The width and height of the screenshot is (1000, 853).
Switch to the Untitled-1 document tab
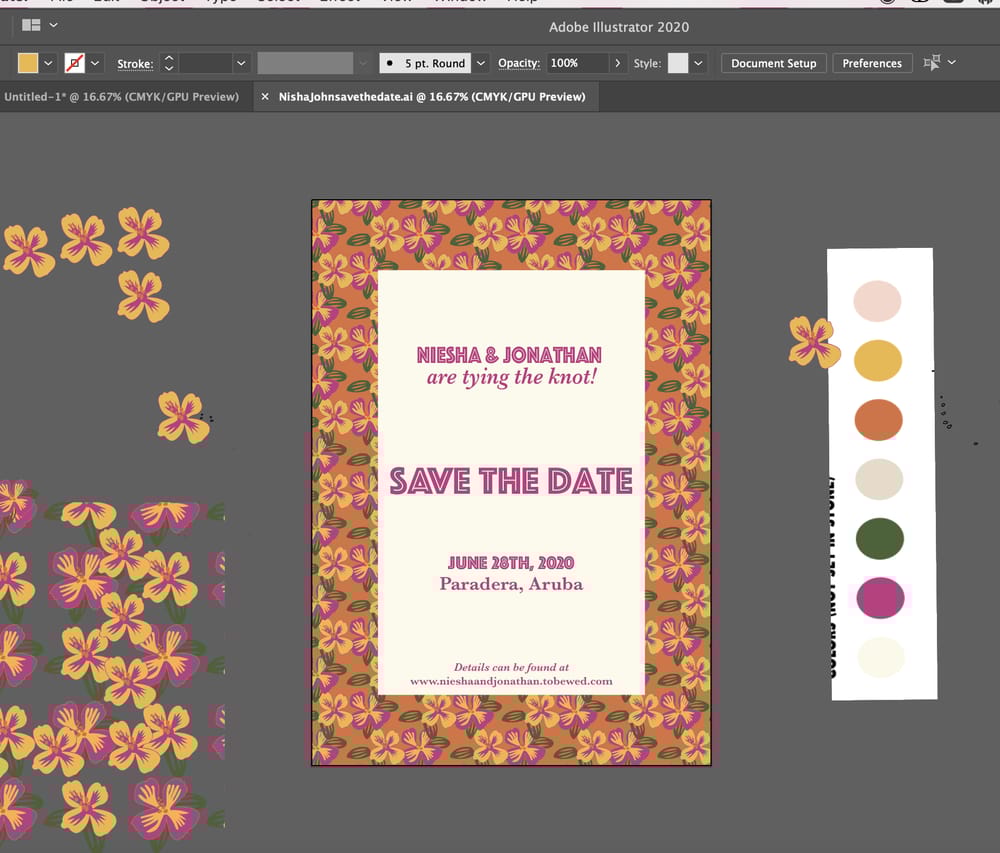tap(121, 97)
